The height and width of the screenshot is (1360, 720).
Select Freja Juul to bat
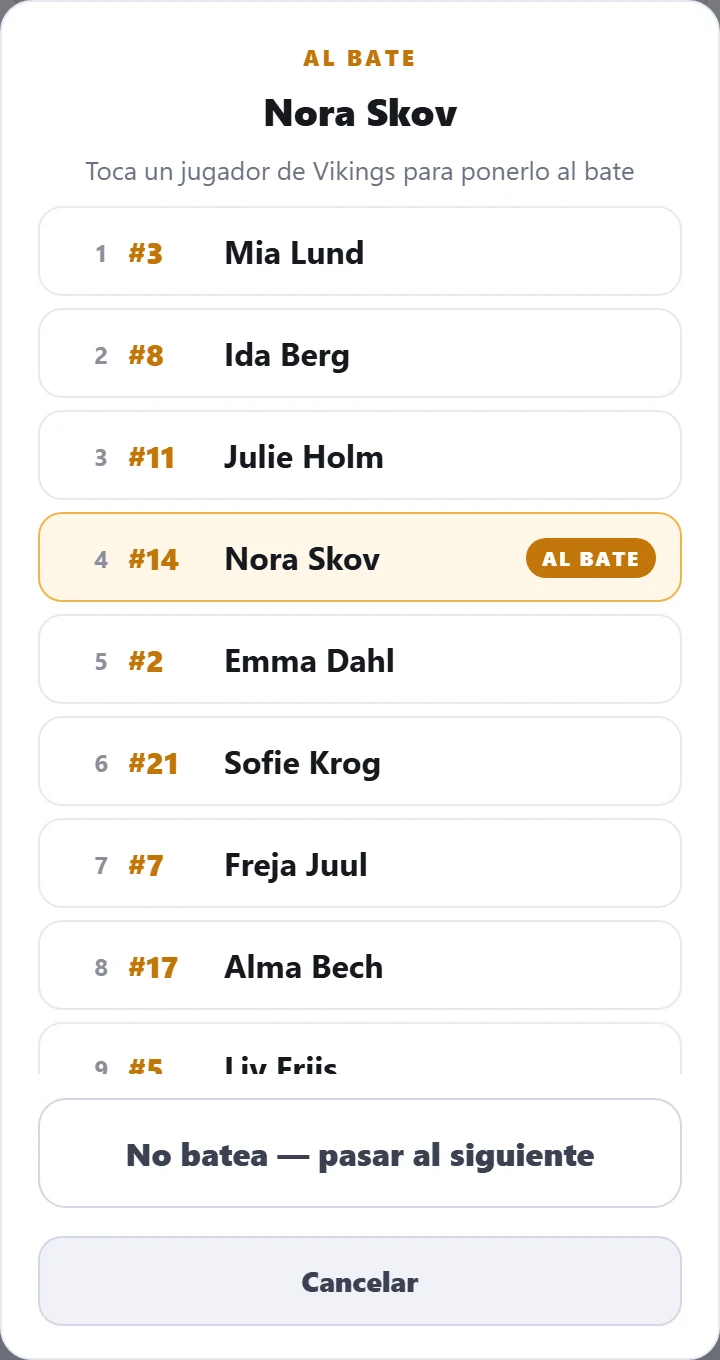(360, 863)
